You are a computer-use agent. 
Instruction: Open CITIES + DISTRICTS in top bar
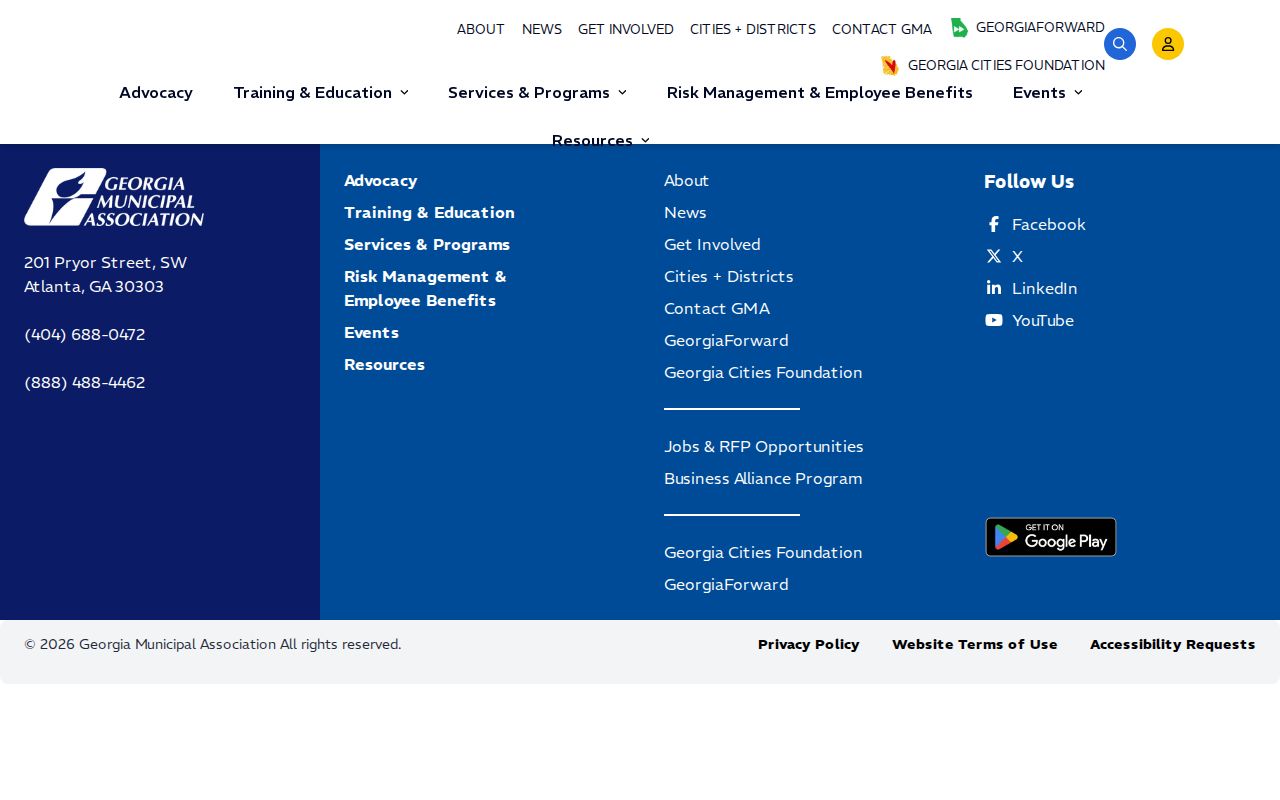(753, 29)
